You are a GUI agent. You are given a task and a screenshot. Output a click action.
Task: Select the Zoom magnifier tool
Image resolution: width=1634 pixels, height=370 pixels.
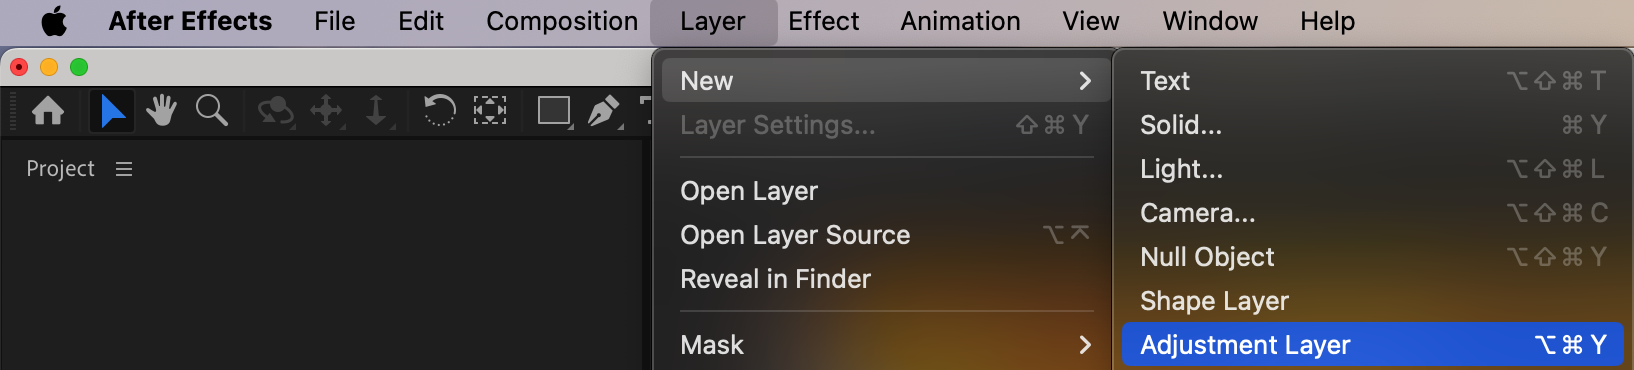(x=211, y=111)
